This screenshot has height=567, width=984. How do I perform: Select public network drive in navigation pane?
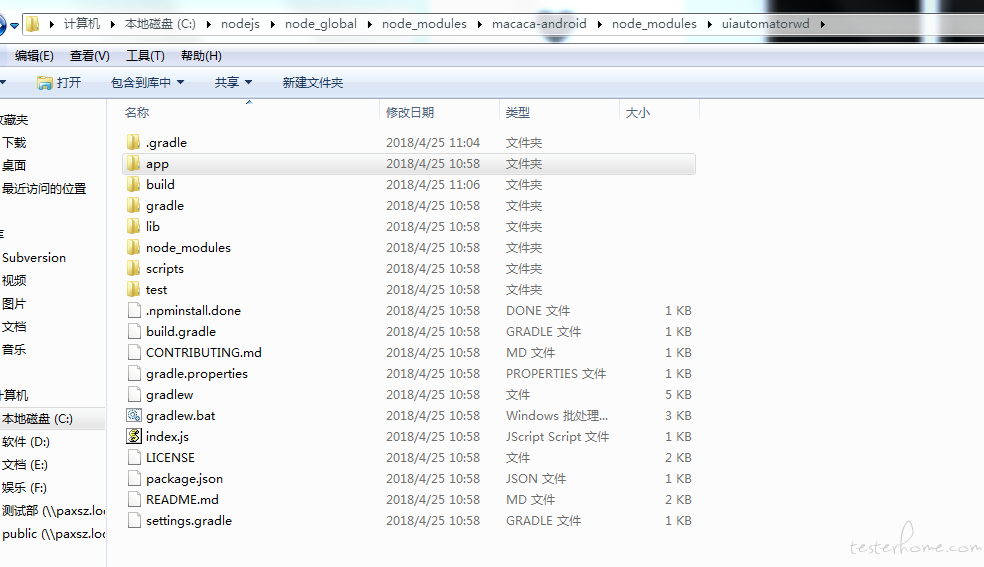click(x=53, y=534)
